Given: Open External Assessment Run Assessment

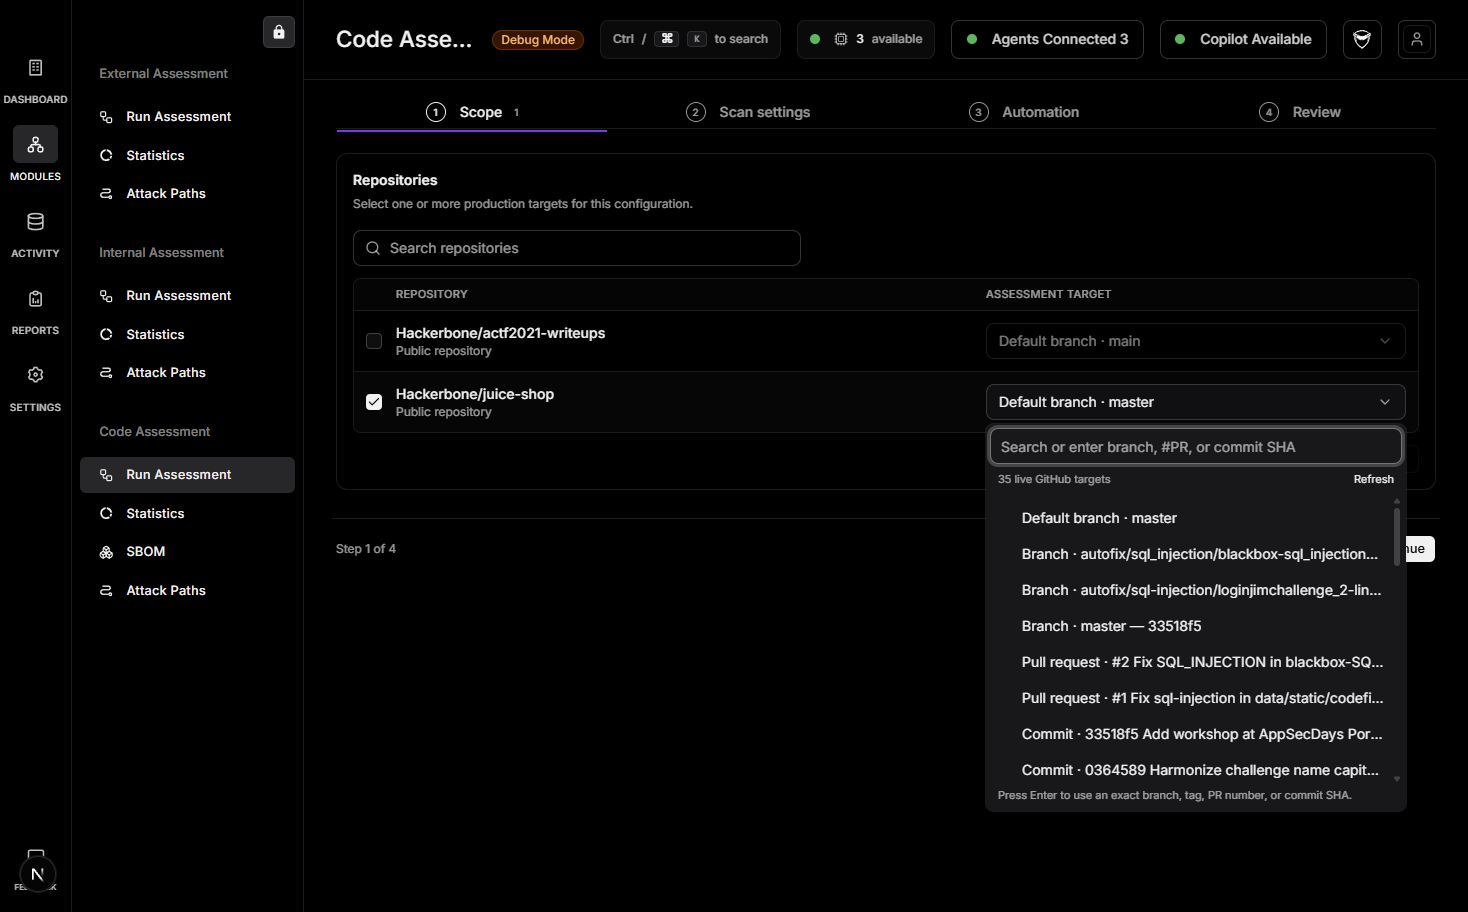Looking at the screenshot, I should click(187, 117).
